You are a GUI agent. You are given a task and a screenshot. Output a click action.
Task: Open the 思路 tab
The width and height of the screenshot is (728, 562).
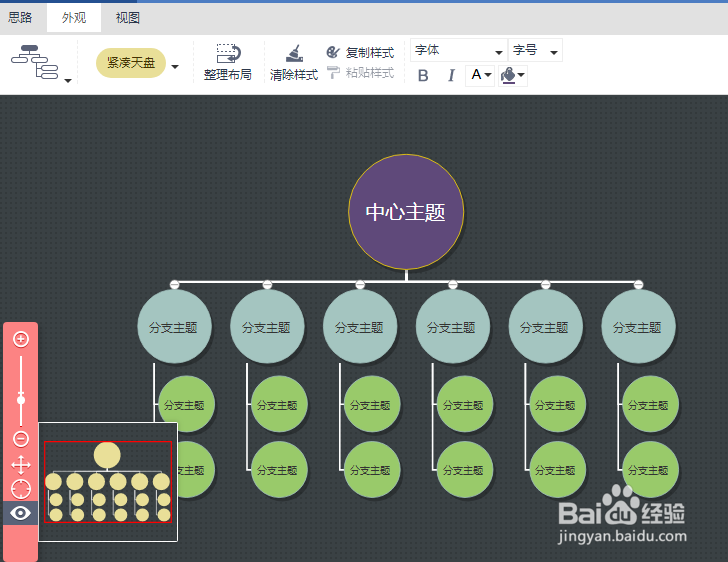(x=20, y=18)
